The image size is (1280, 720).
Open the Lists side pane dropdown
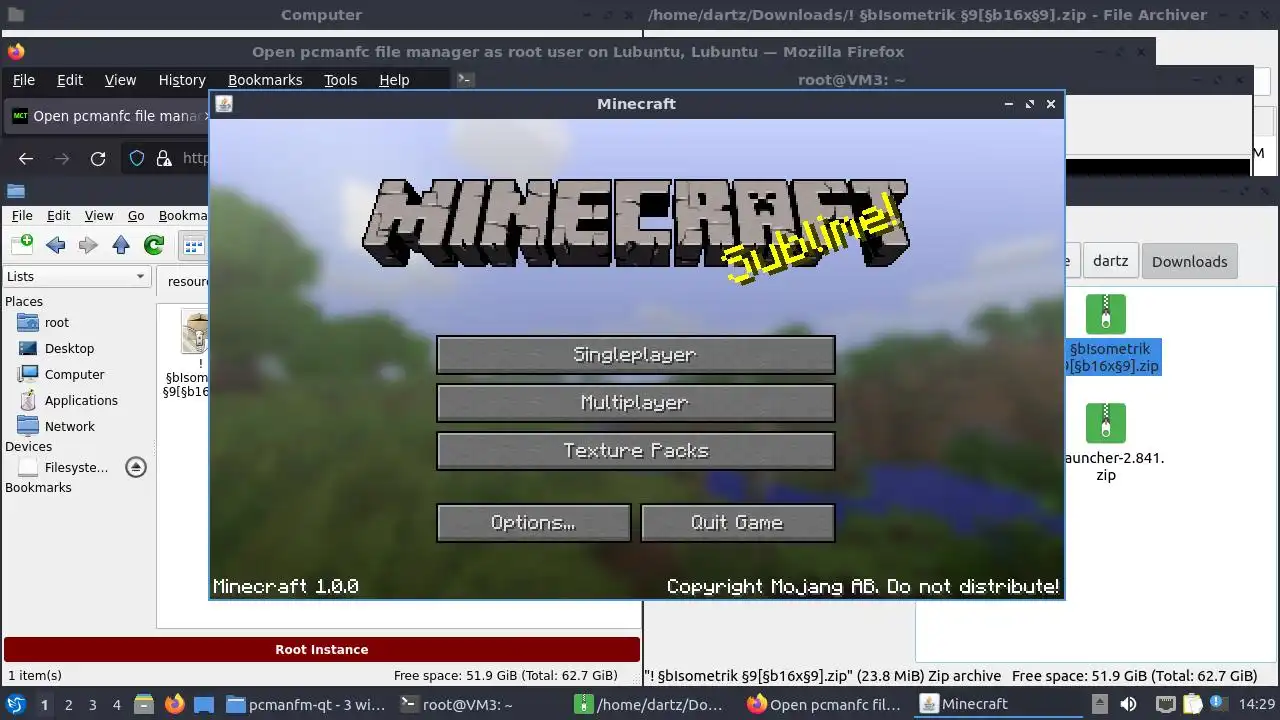tap(77, 276)
